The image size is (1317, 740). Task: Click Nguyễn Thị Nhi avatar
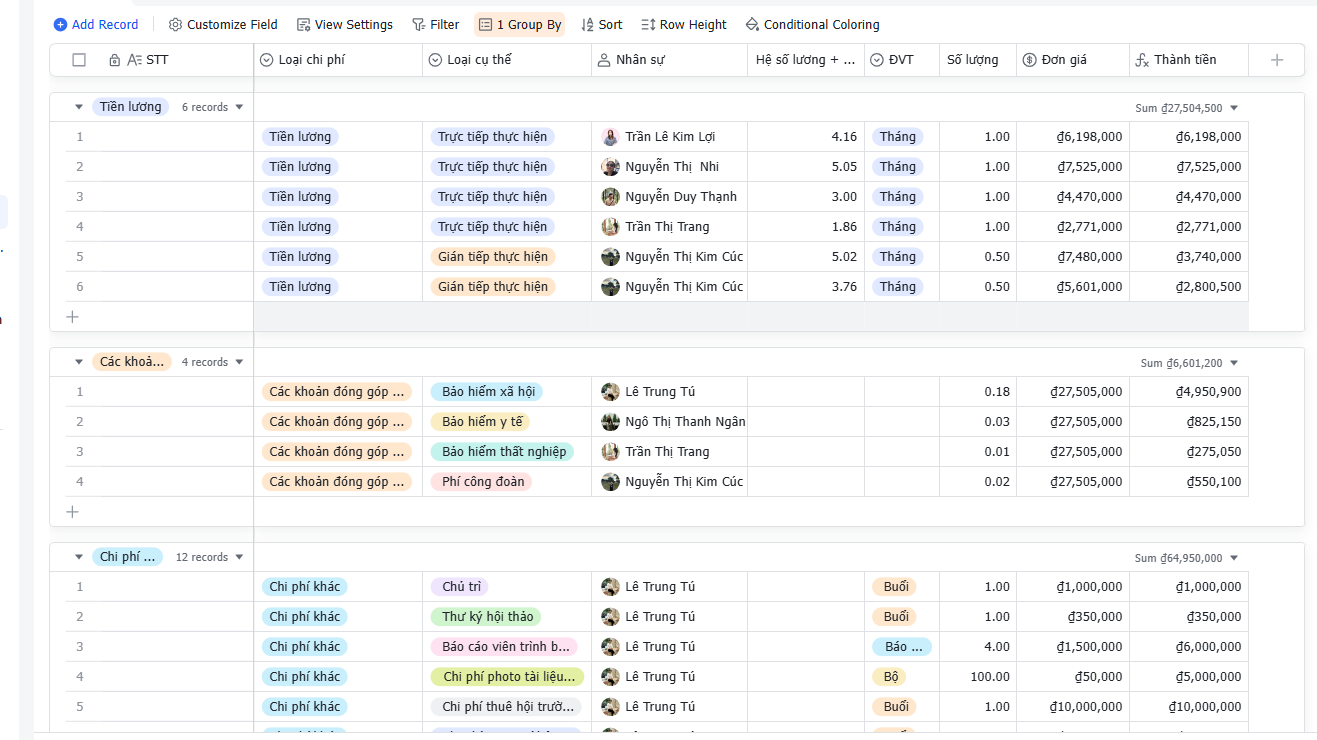pyautogui.click(x=610, y=167)
